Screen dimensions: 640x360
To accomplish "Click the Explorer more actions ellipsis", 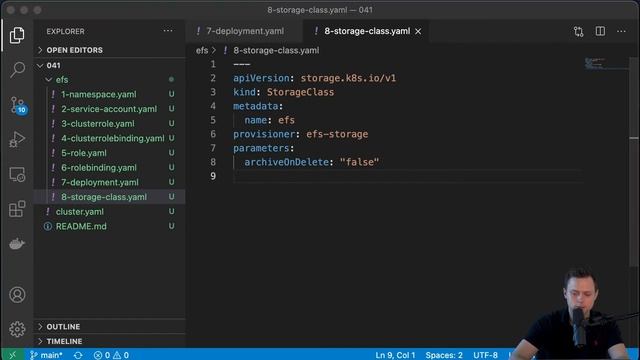I will point(168,31).
